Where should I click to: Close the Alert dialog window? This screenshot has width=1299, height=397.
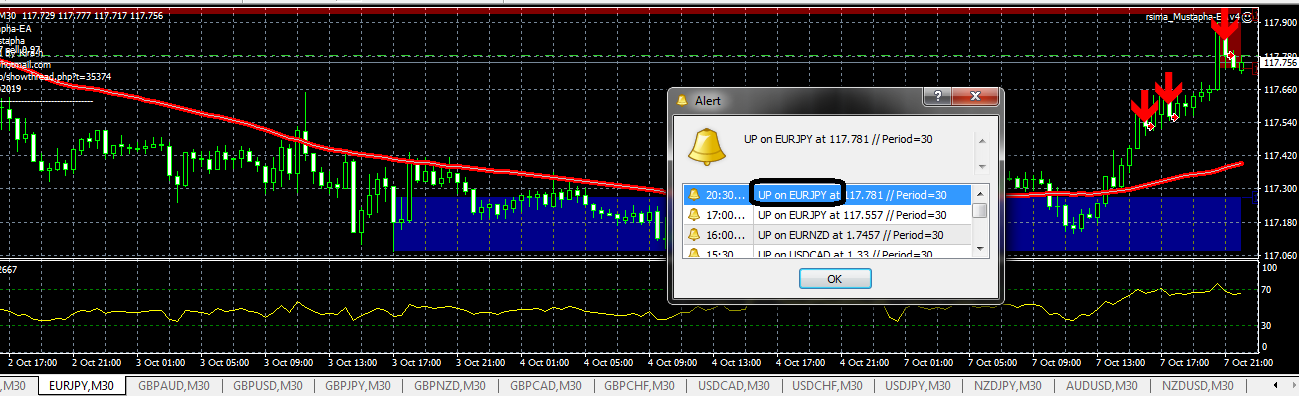pos(974,96)
